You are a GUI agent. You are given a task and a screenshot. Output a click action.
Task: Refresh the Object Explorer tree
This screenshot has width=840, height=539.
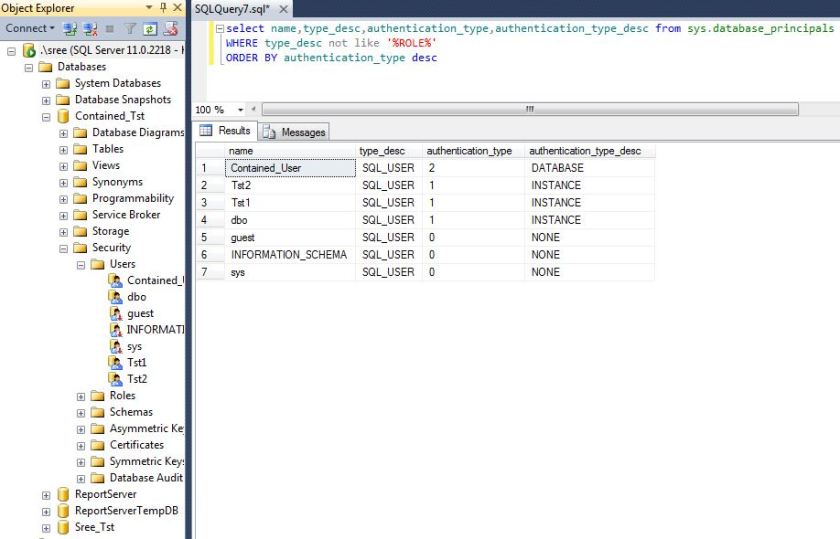click(x=150, y=29)
